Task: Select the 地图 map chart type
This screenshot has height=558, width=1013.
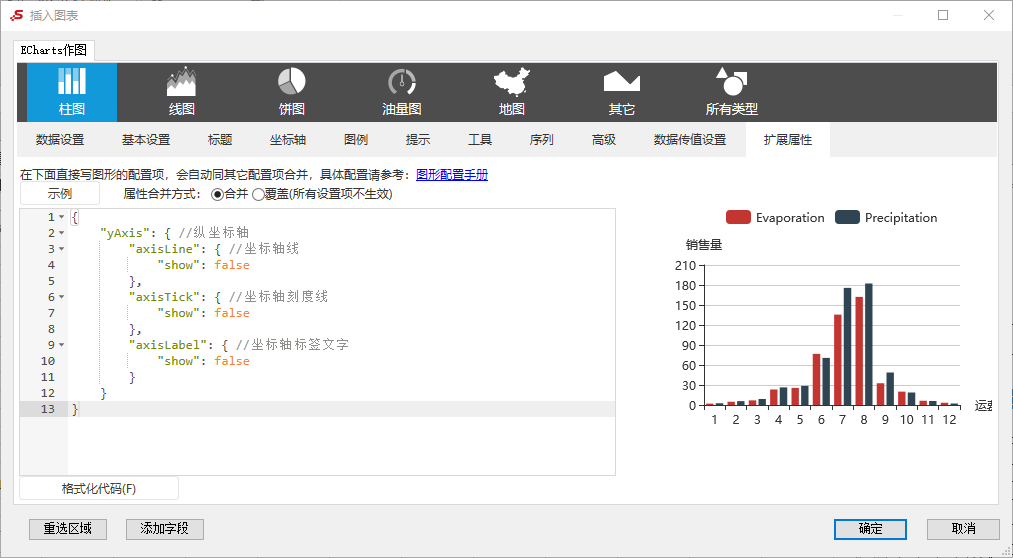Action: click(x=512, y=92)
